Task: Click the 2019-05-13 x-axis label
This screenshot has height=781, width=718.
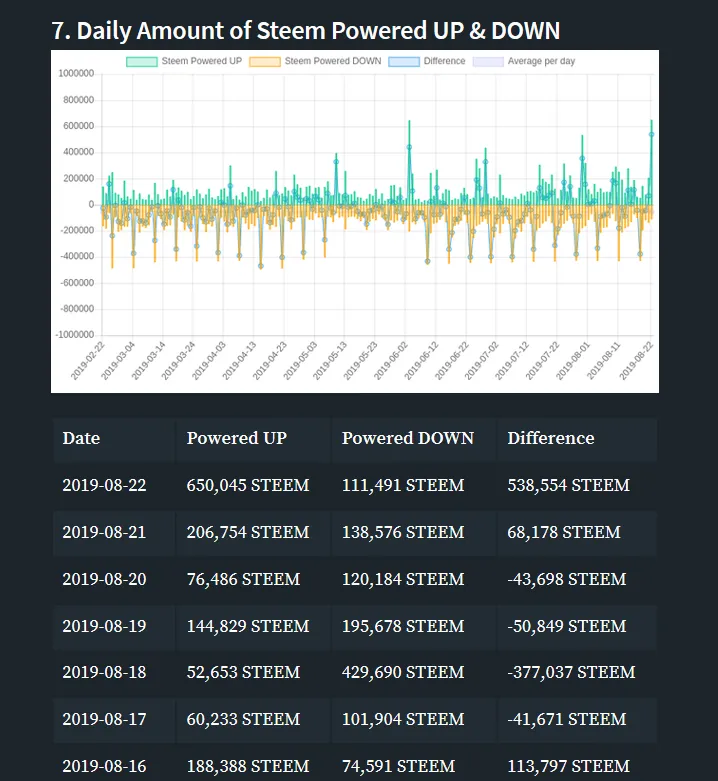Action: click(x=330, y=361)
